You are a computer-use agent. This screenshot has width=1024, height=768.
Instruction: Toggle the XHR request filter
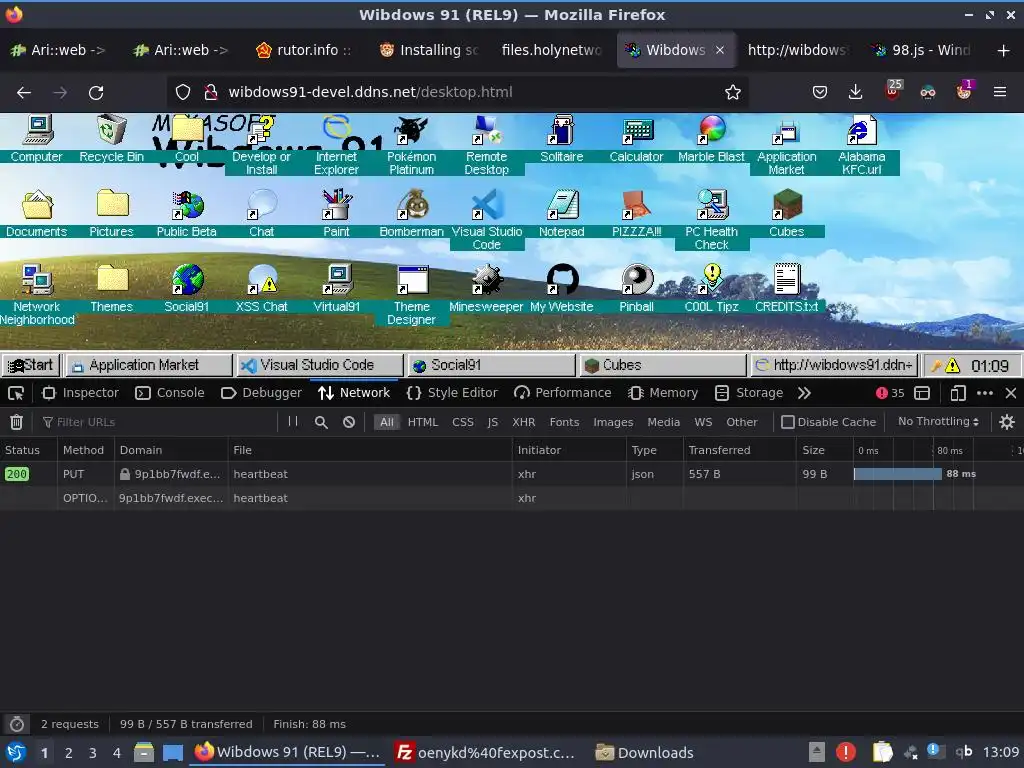click(x=523, y=423)
